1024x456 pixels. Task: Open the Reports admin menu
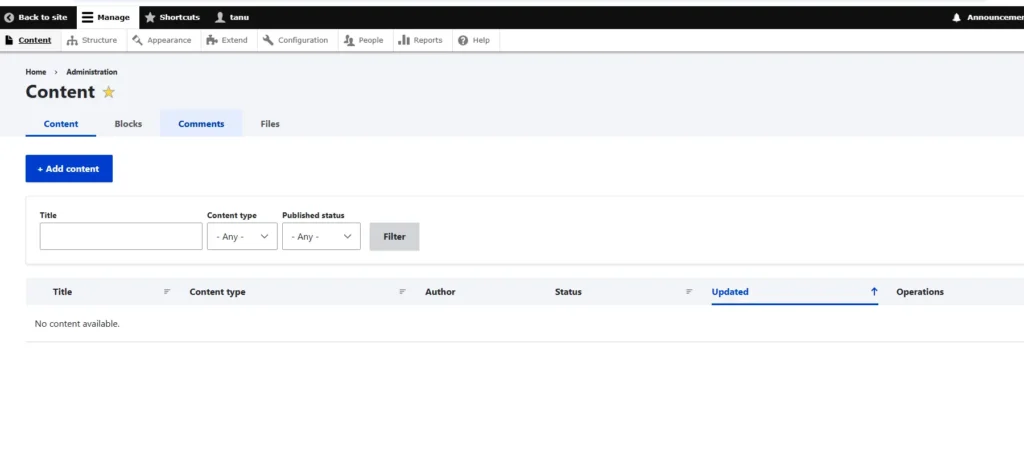[x=420, y=40]
